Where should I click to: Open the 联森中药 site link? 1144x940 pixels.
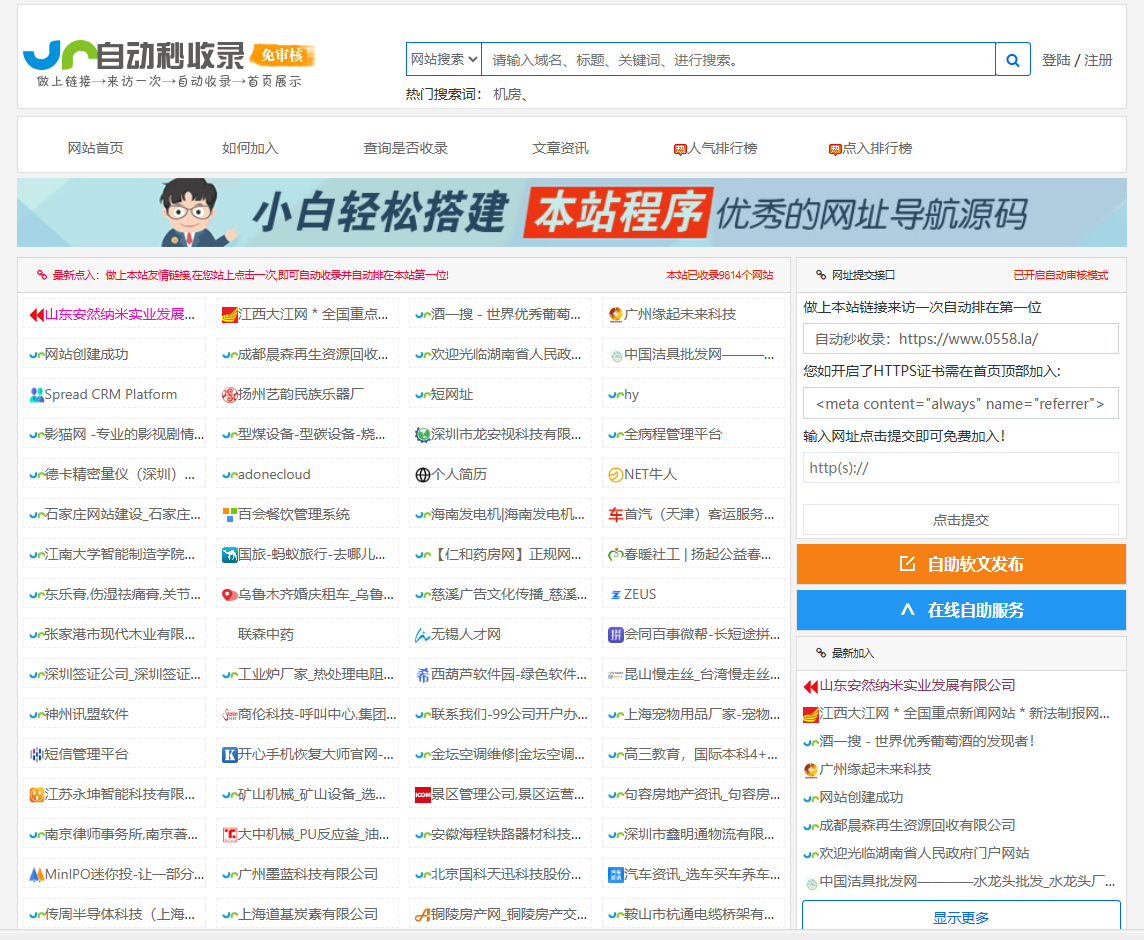pyautogui.click(x=266, y=635)
